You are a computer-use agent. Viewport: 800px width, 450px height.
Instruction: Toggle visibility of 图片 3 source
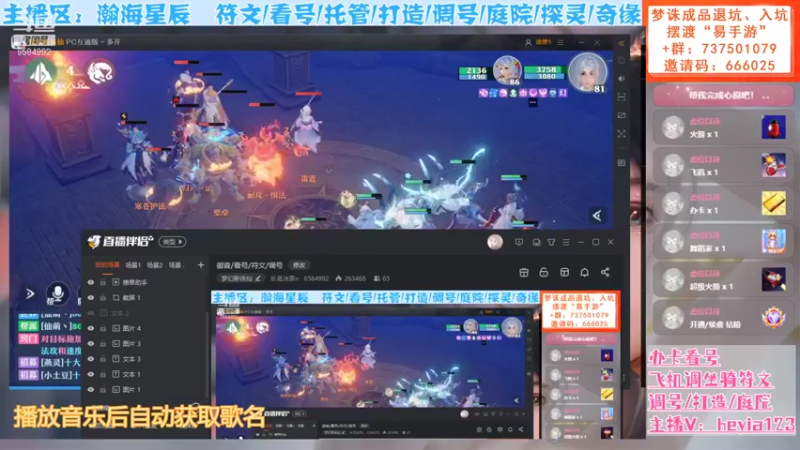91,343
